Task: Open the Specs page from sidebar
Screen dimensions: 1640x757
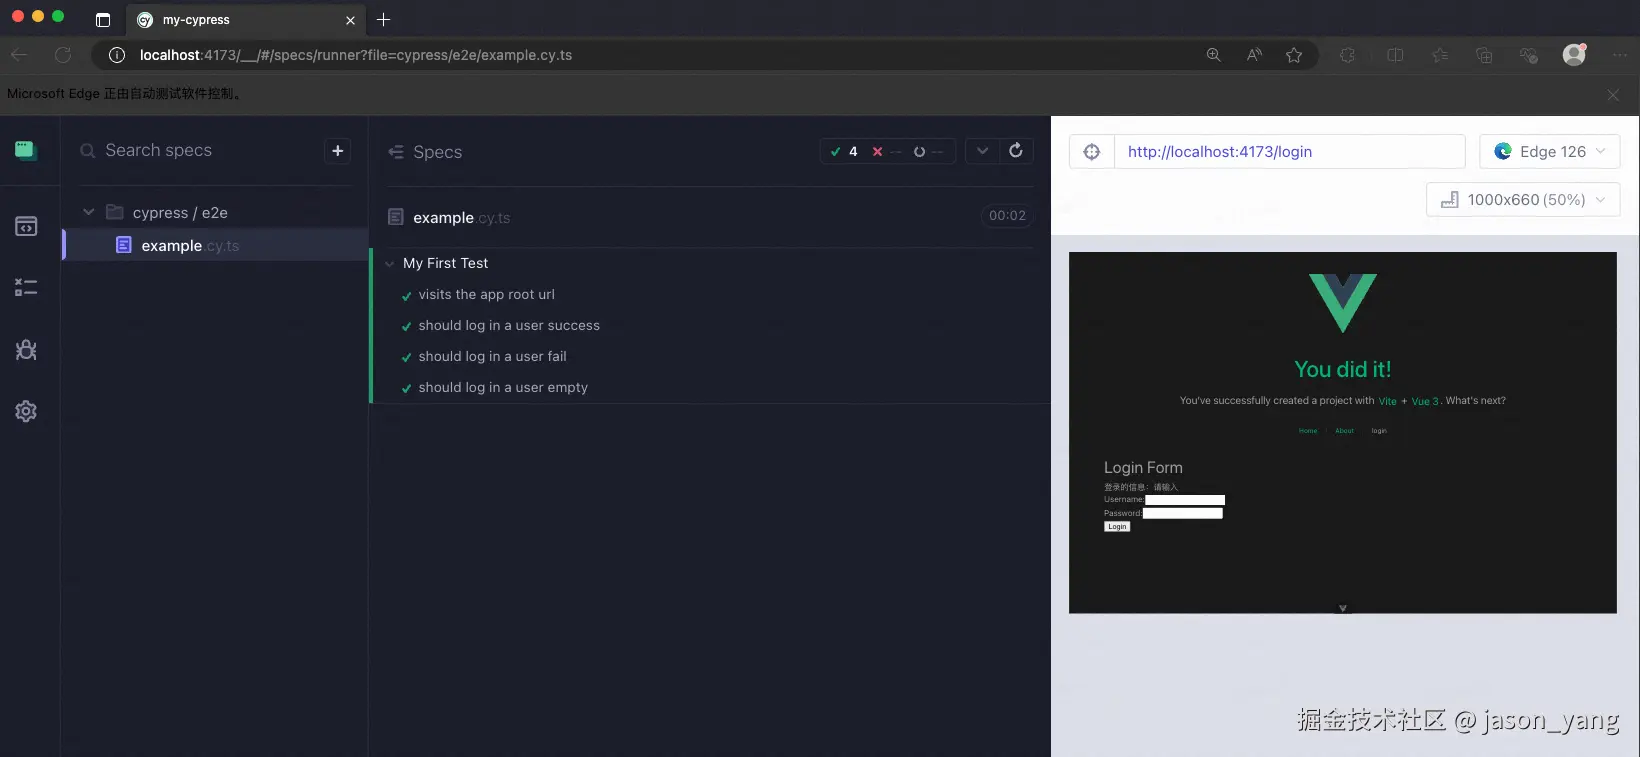Action: pos(26,227)
